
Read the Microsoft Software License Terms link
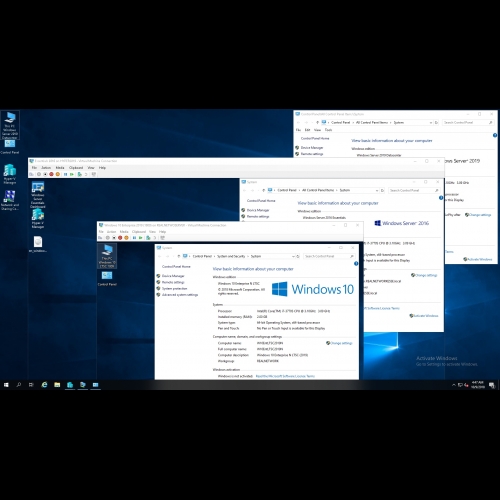click(x=285, y=376)
